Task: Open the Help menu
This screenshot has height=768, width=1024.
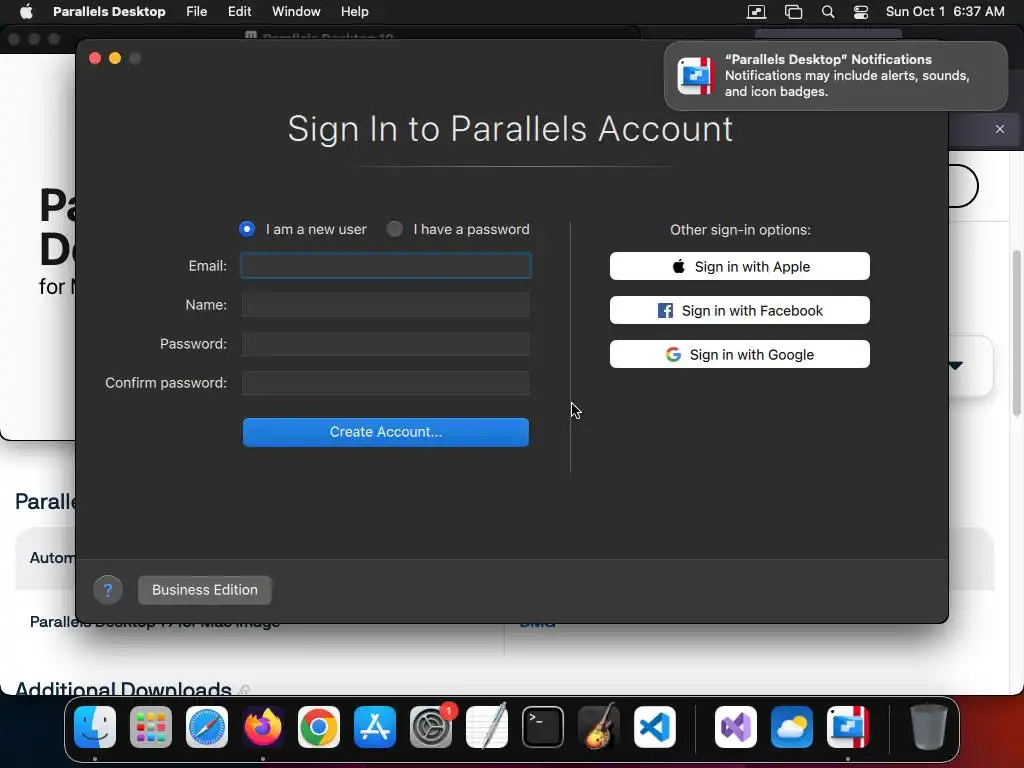Action: point(355,12)
